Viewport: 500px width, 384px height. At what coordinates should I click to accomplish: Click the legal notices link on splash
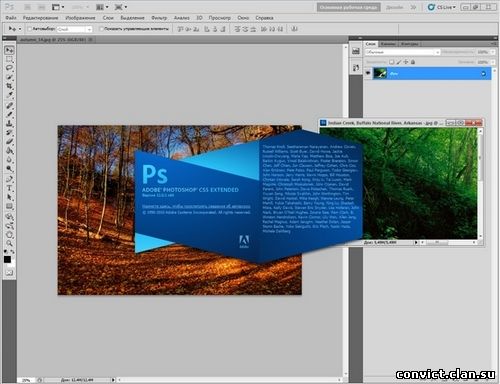click(x=196, y=206)
